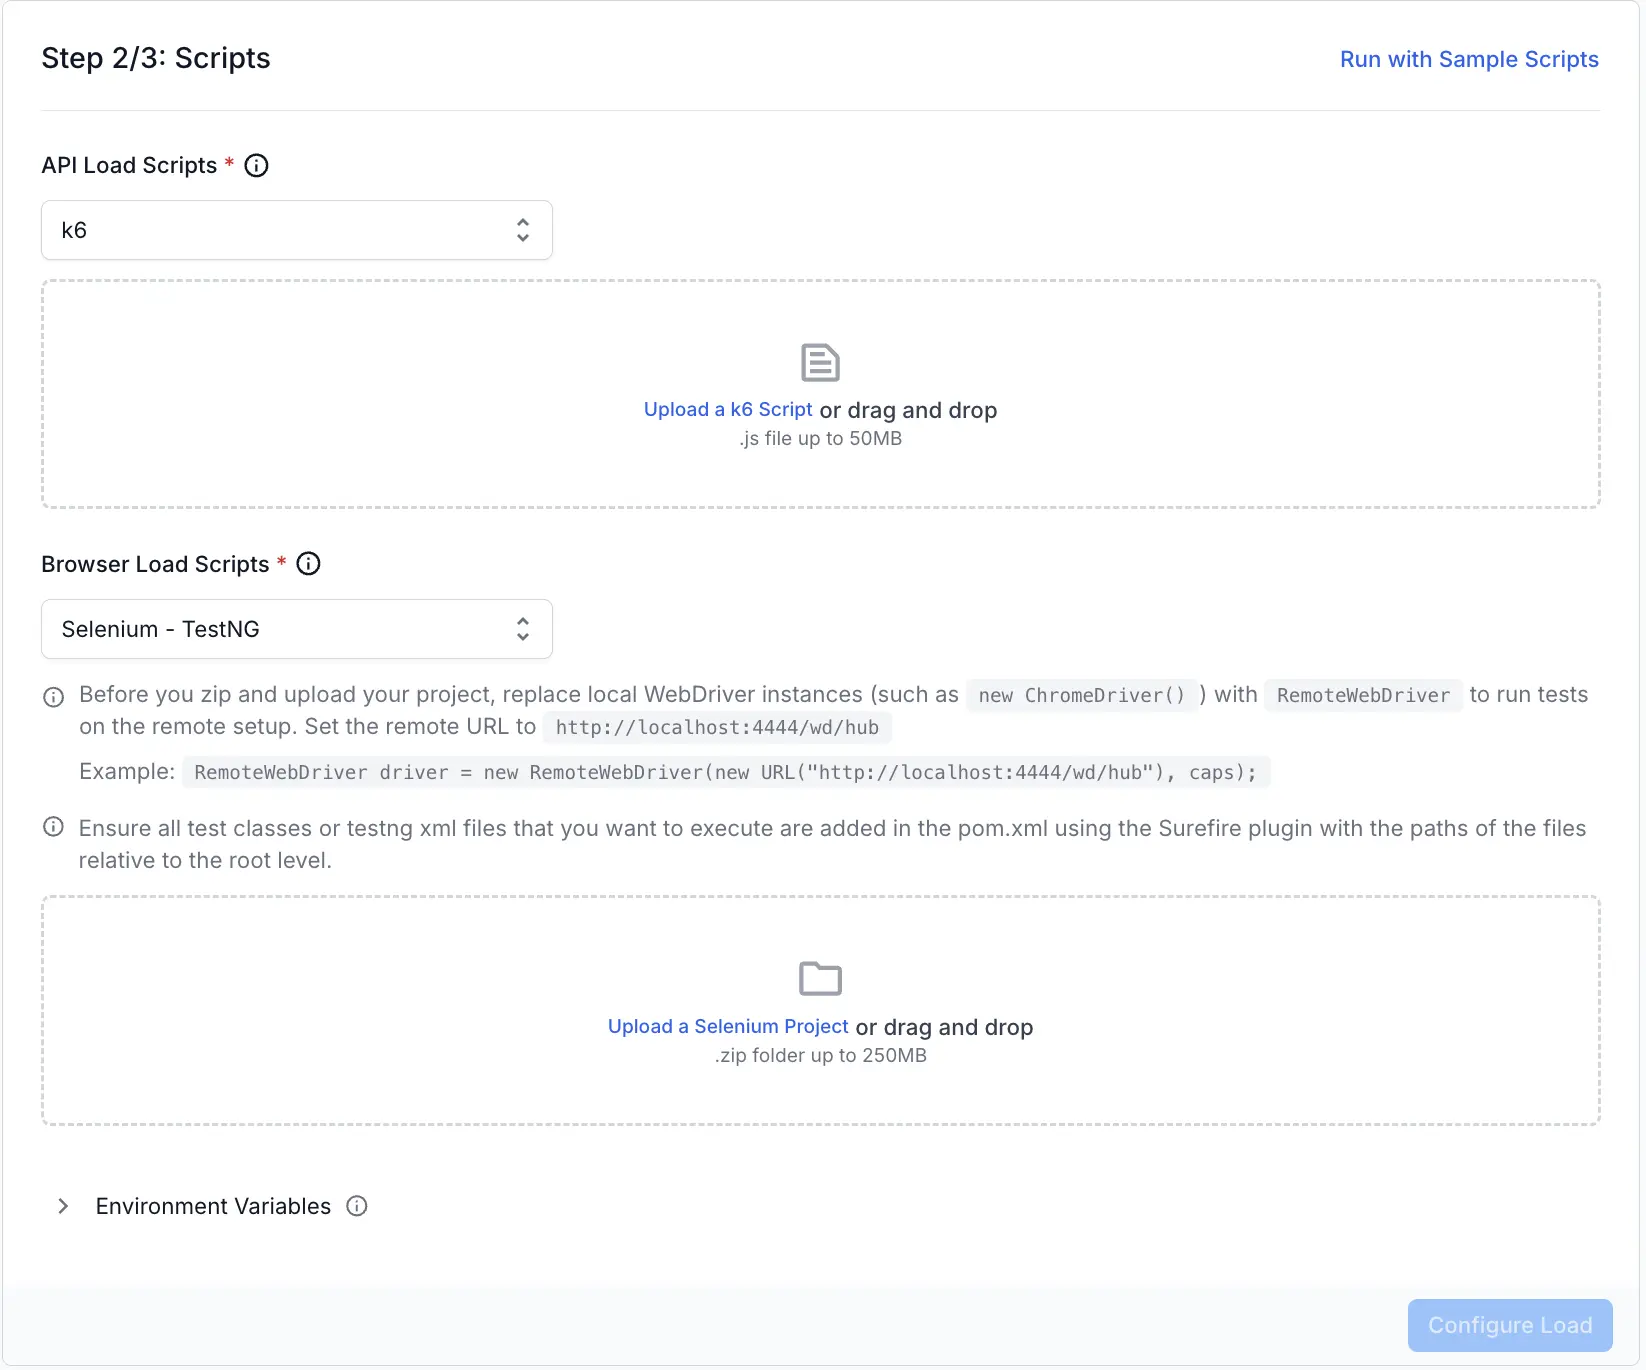Click the folder icon in the Selenium upload area
The width and height of the screenshot is (1646, 1370).
click(x=820, y=979)
